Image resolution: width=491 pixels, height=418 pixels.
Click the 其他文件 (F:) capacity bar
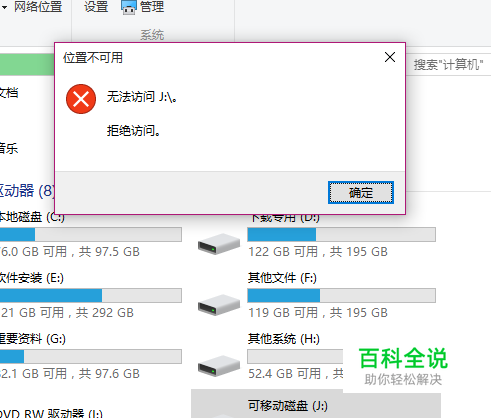pyautogui.click(x=341, y=296)
